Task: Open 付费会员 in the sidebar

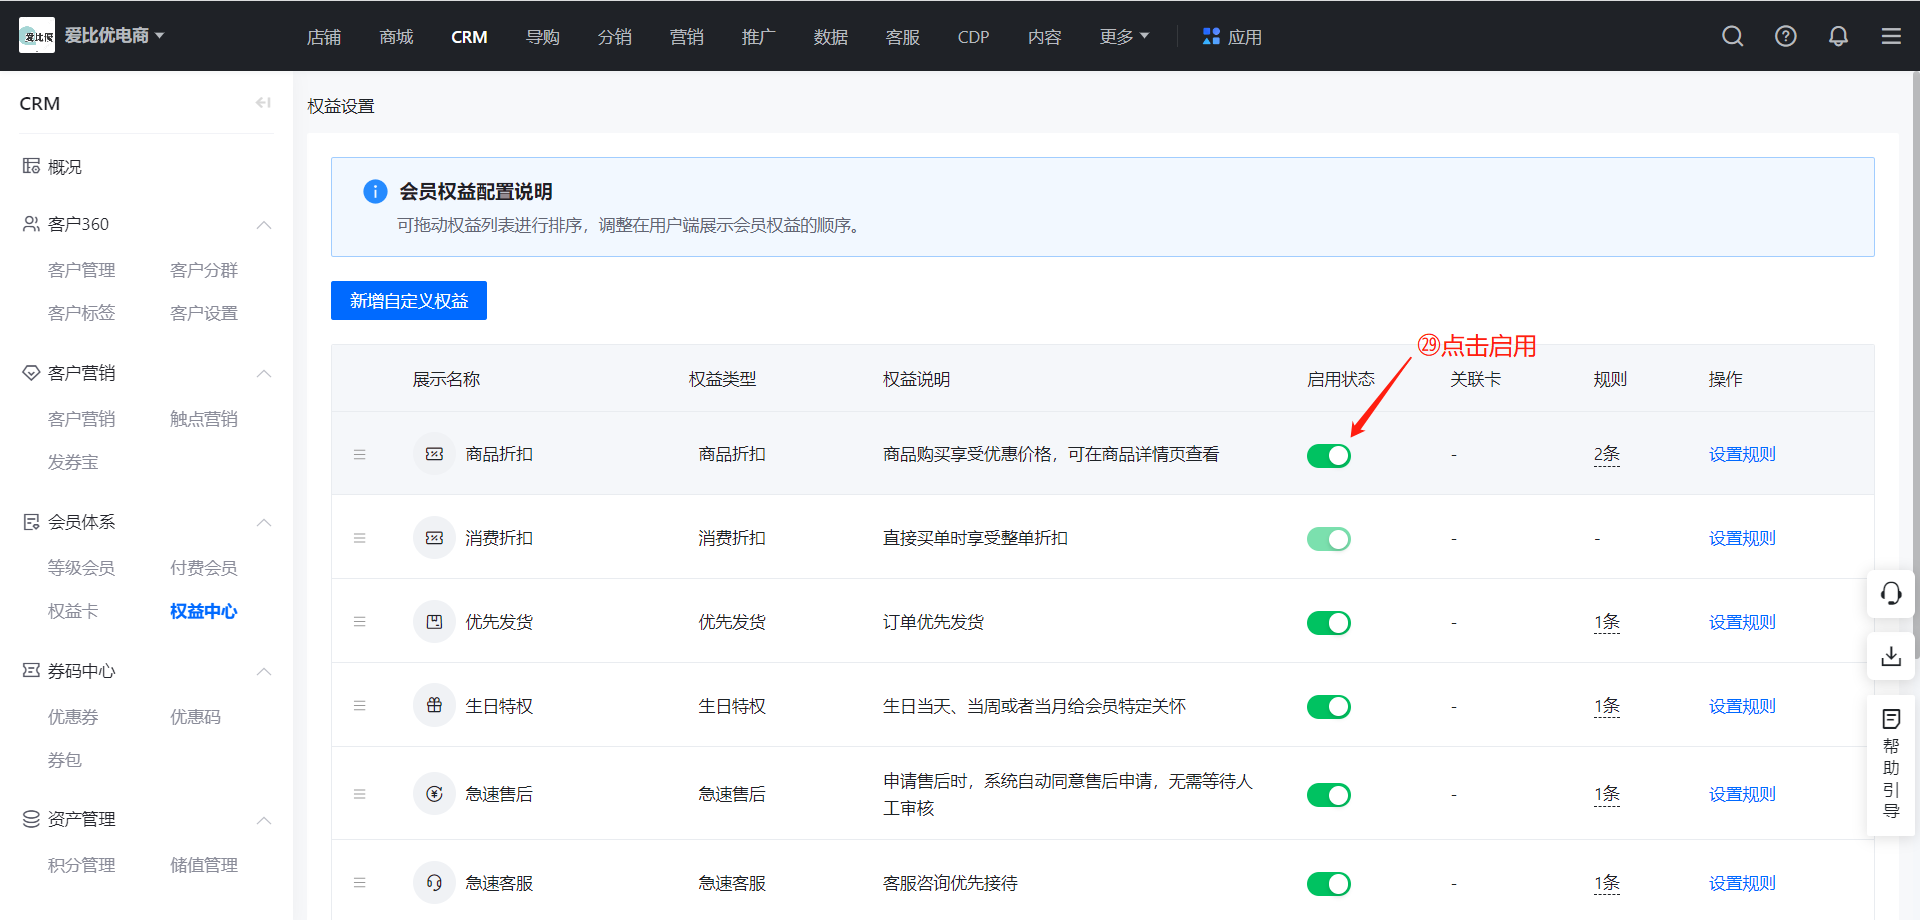Action: (204, 568)
